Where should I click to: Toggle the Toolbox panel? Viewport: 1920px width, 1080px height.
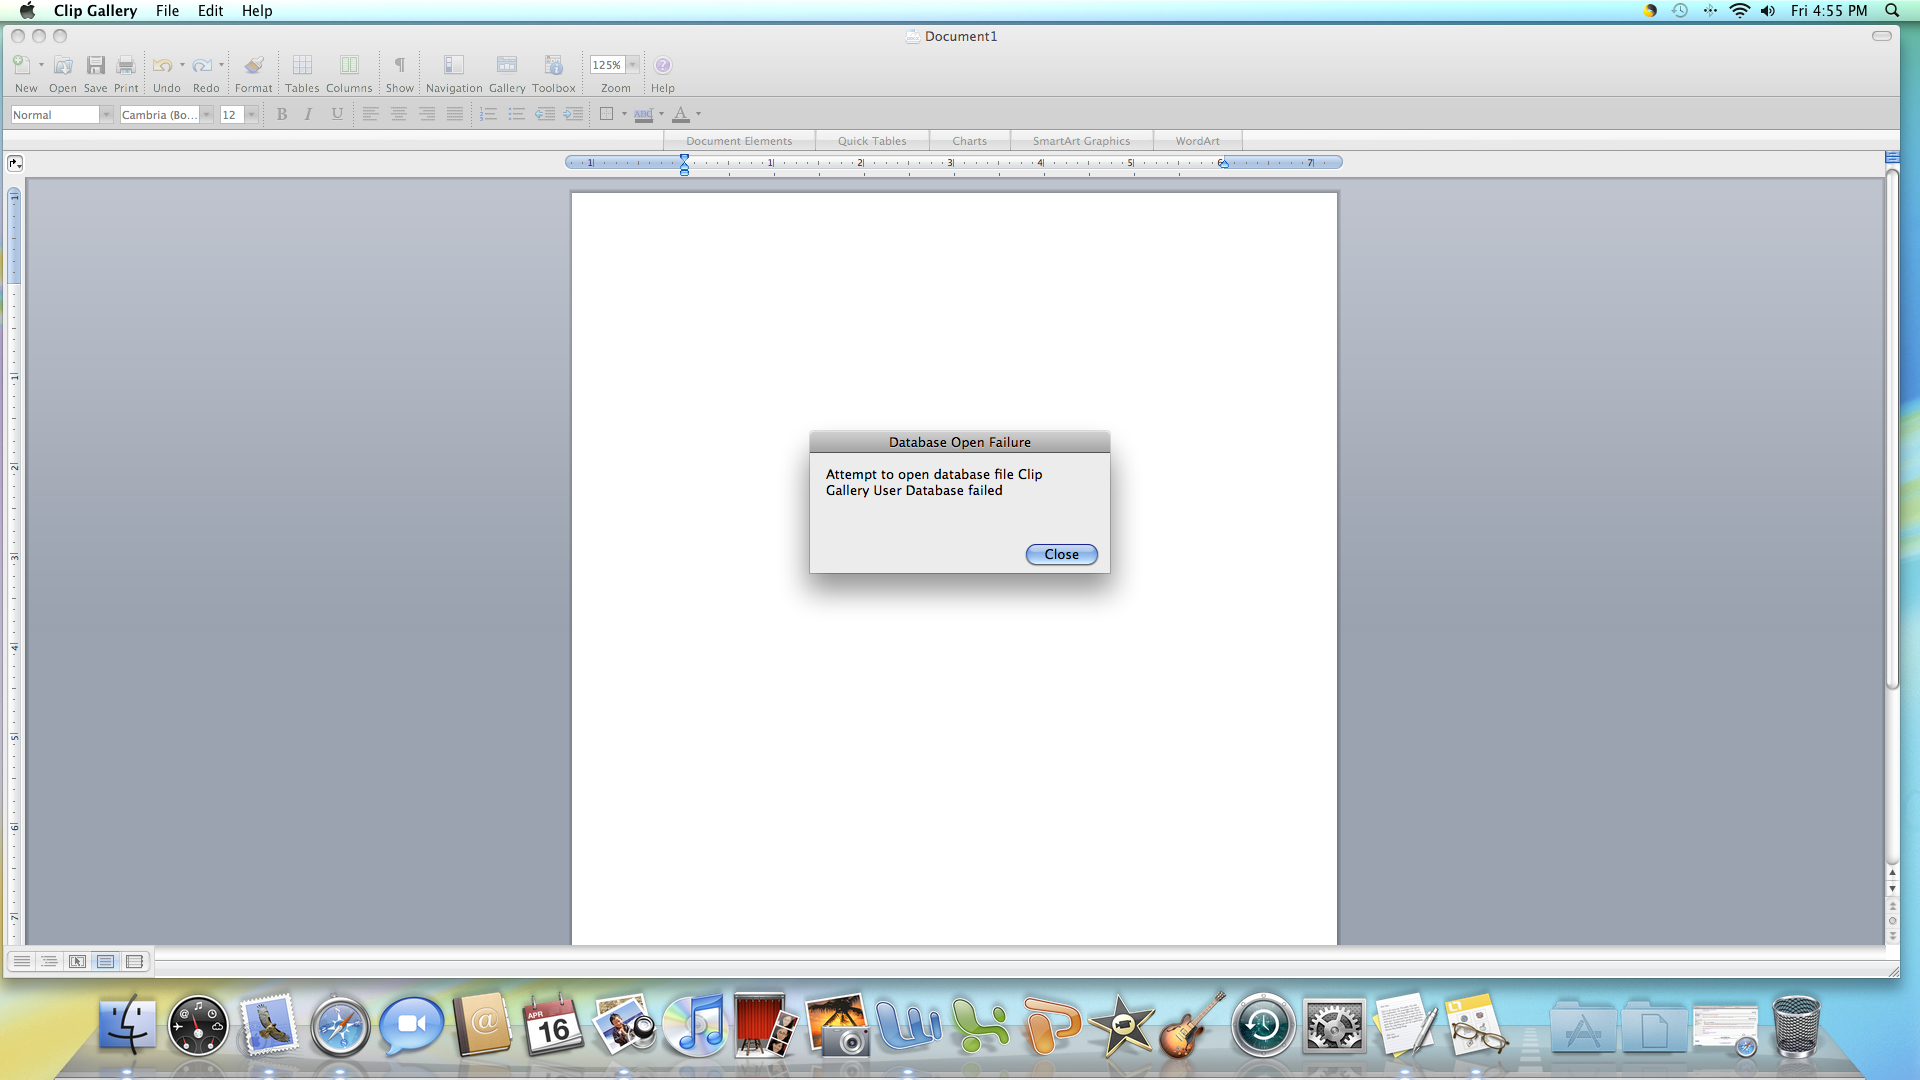coord(553,65)
